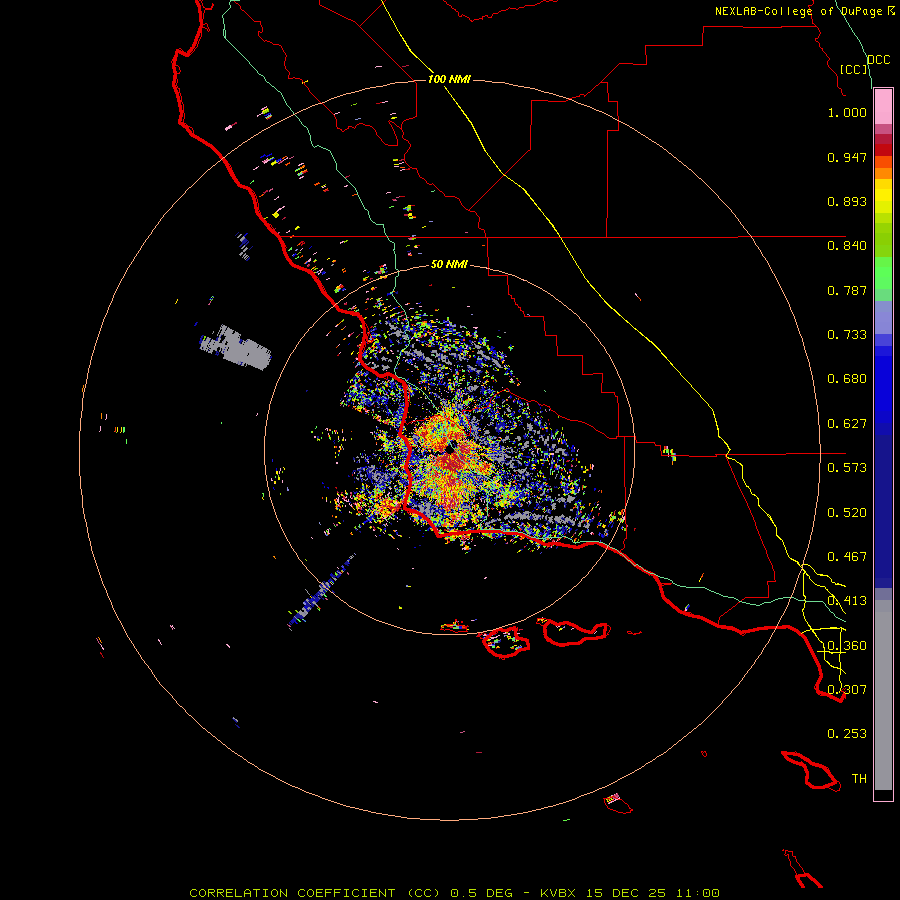Click the 0.253 scale value
900x900 pixels.
tap(847, 734)
